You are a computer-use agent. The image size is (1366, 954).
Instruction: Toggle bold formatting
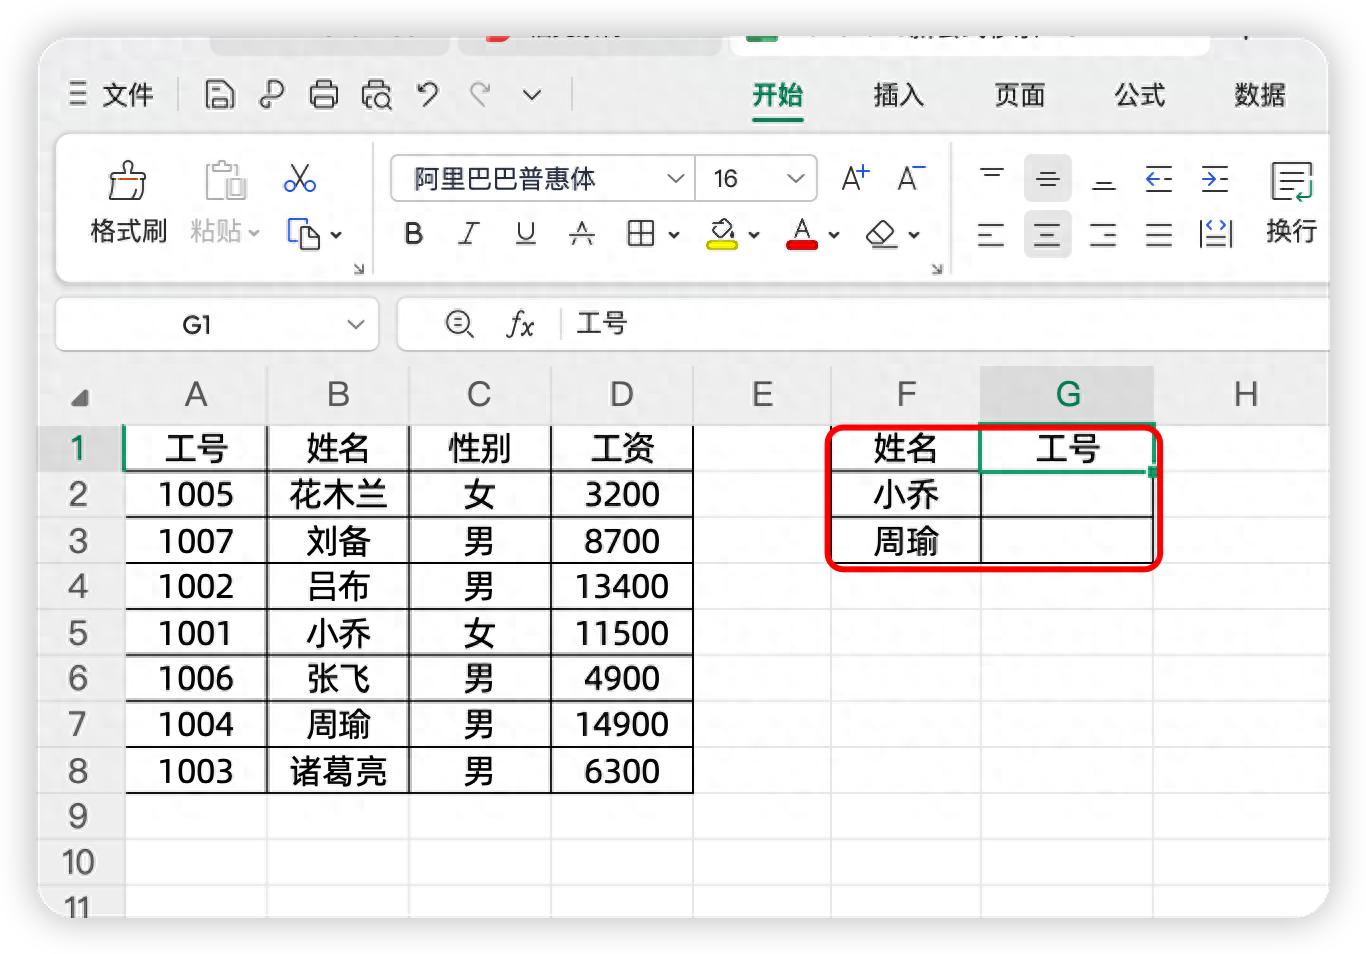(413, 234)
